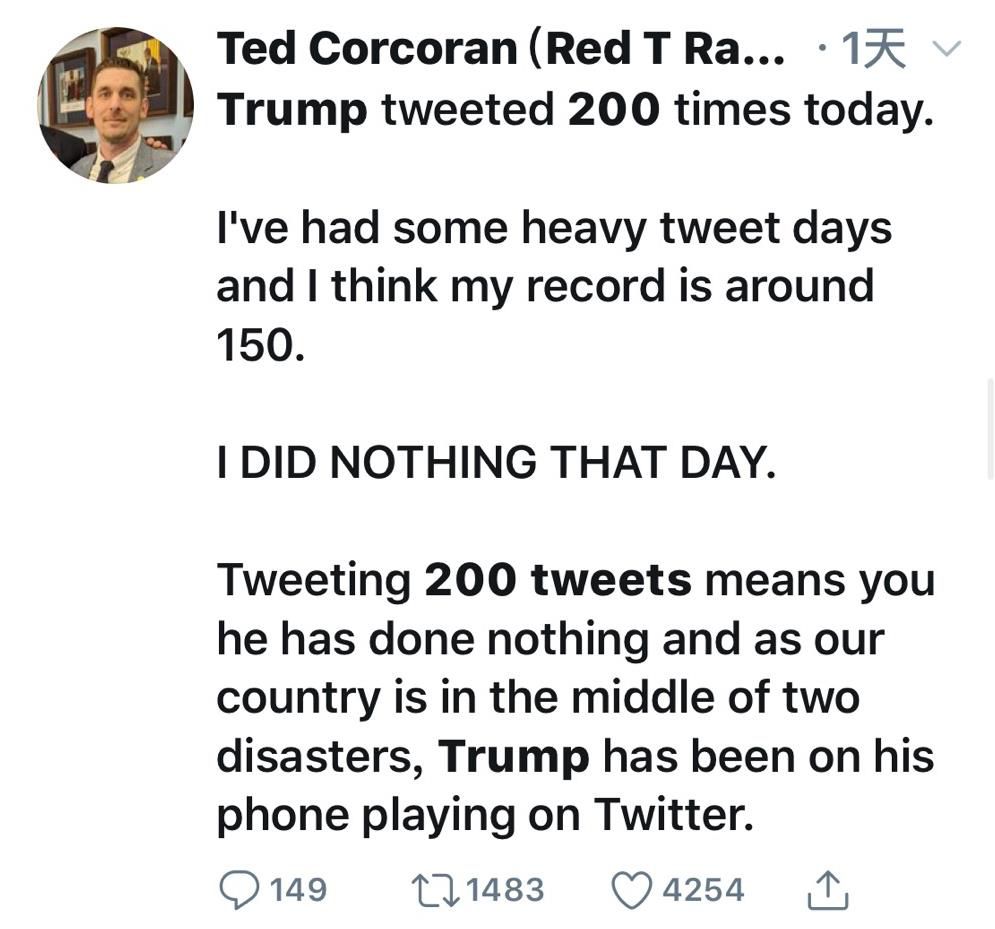Click the reply speech bubble icon

(x=238, y=889)
